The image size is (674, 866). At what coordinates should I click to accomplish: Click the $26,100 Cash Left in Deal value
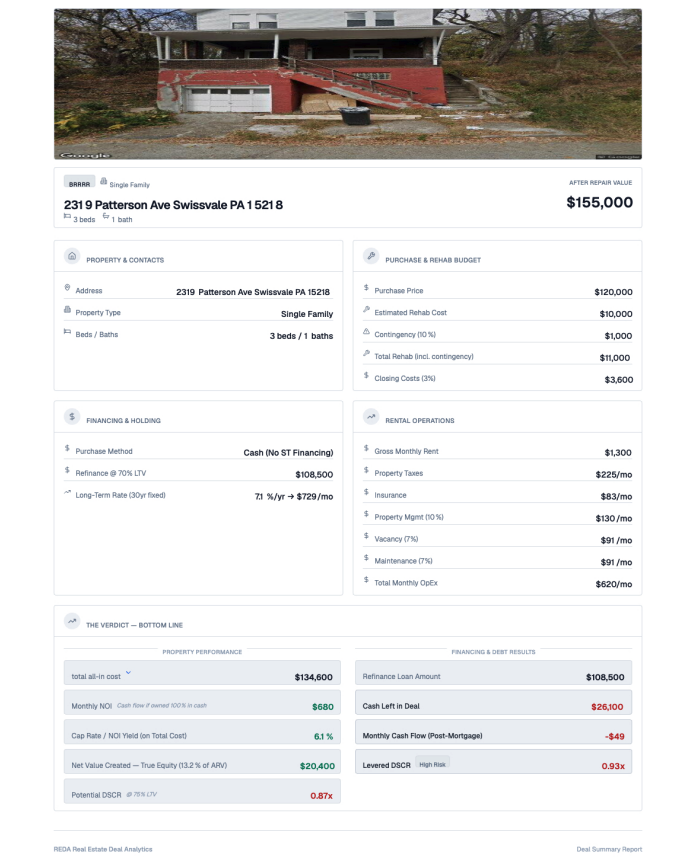click(x=607, y=707)
